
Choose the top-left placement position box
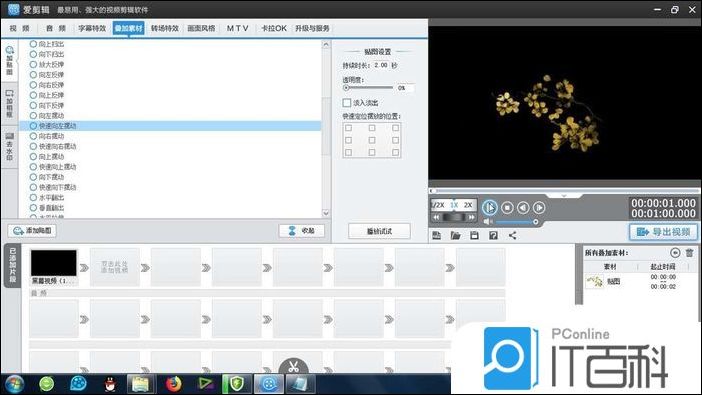click(x=348, y=128)
